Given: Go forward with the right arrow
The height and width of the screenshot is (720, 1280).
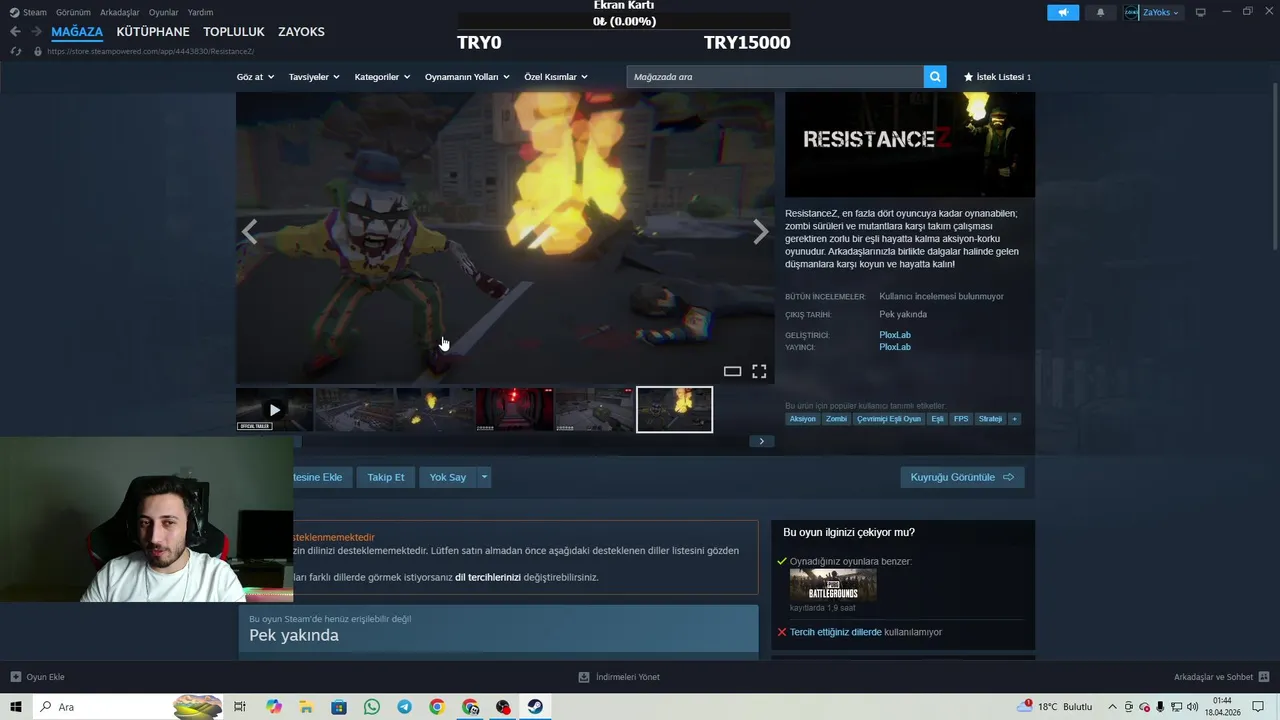Looking at the screenshot, I should pyautogui.click(x=36, y=32).
